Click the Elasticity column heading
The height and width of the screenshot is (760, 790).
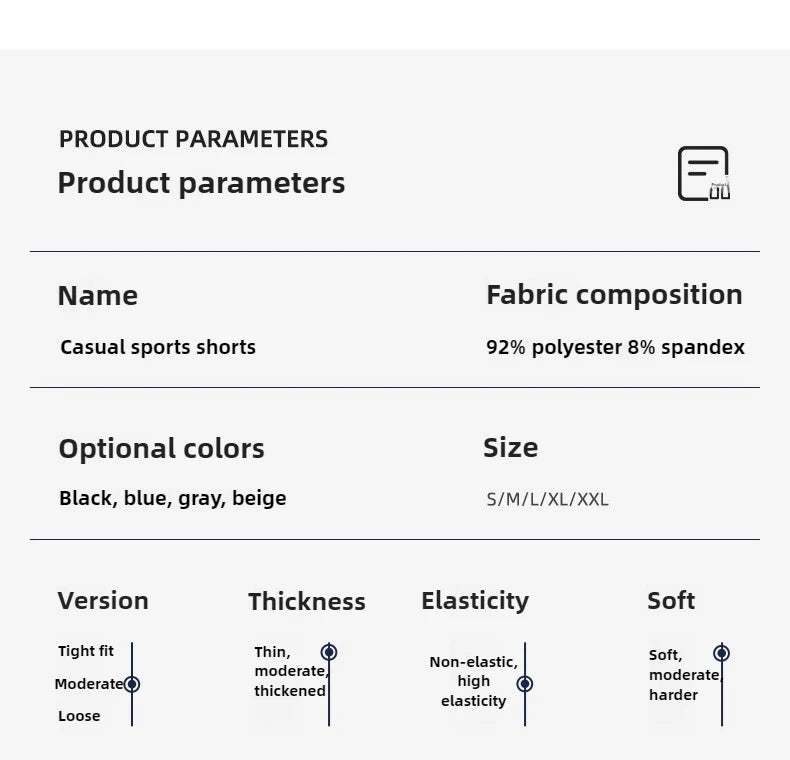[475, 601]
